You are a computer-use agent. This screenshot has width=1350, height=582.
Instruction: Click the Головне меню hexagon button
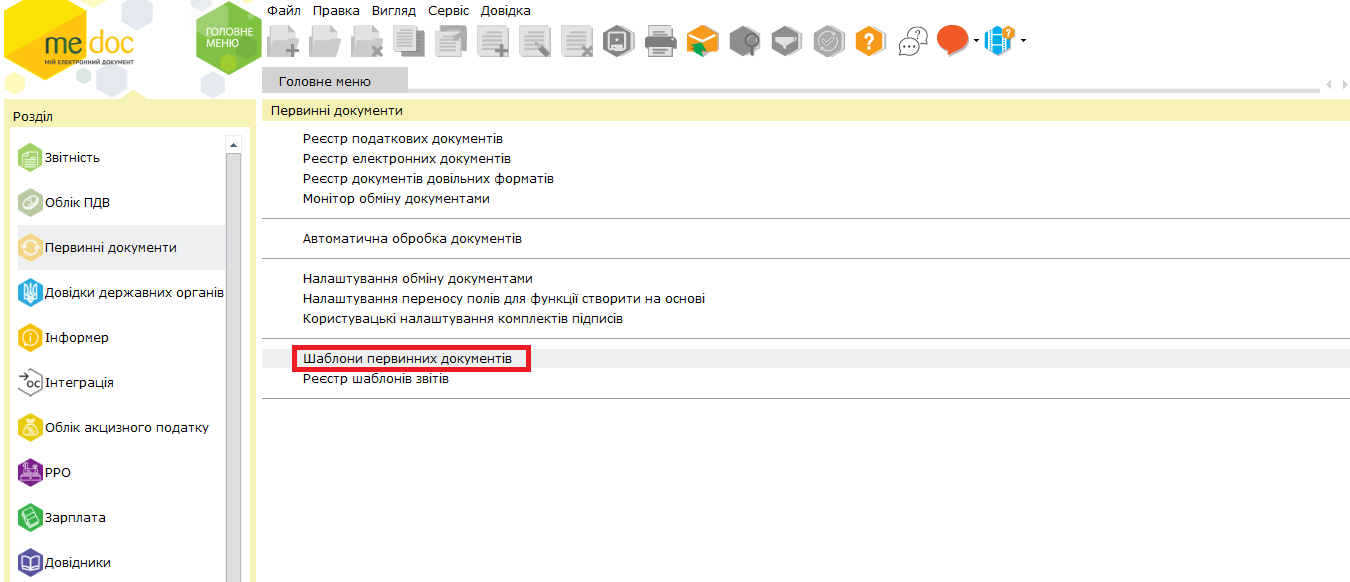click(x=229, y=39)
